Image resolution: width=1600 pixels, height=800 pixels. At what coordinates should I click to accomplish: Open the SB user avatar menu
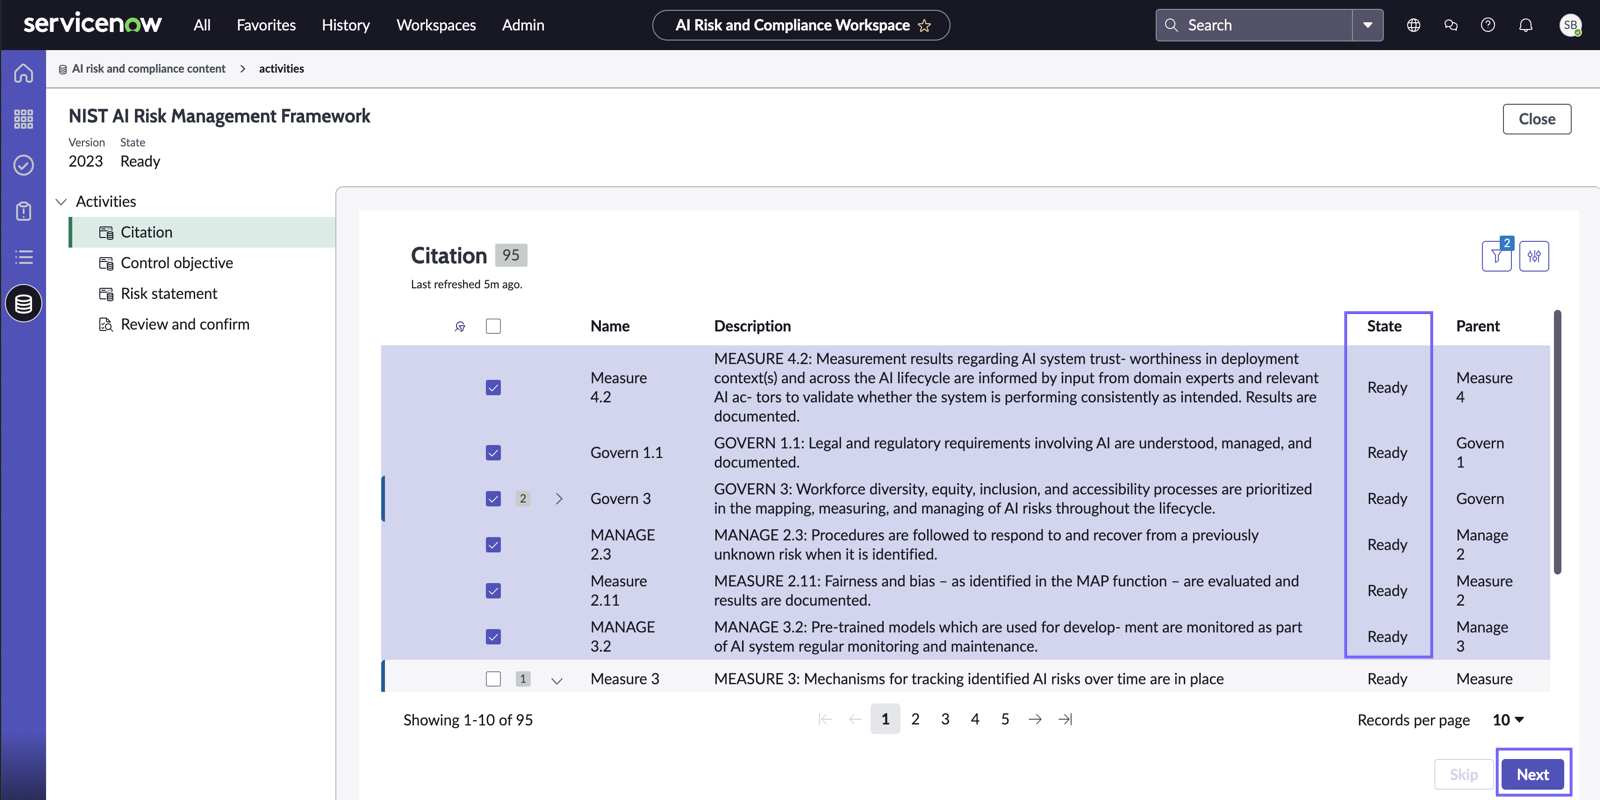click(1571, 25)
